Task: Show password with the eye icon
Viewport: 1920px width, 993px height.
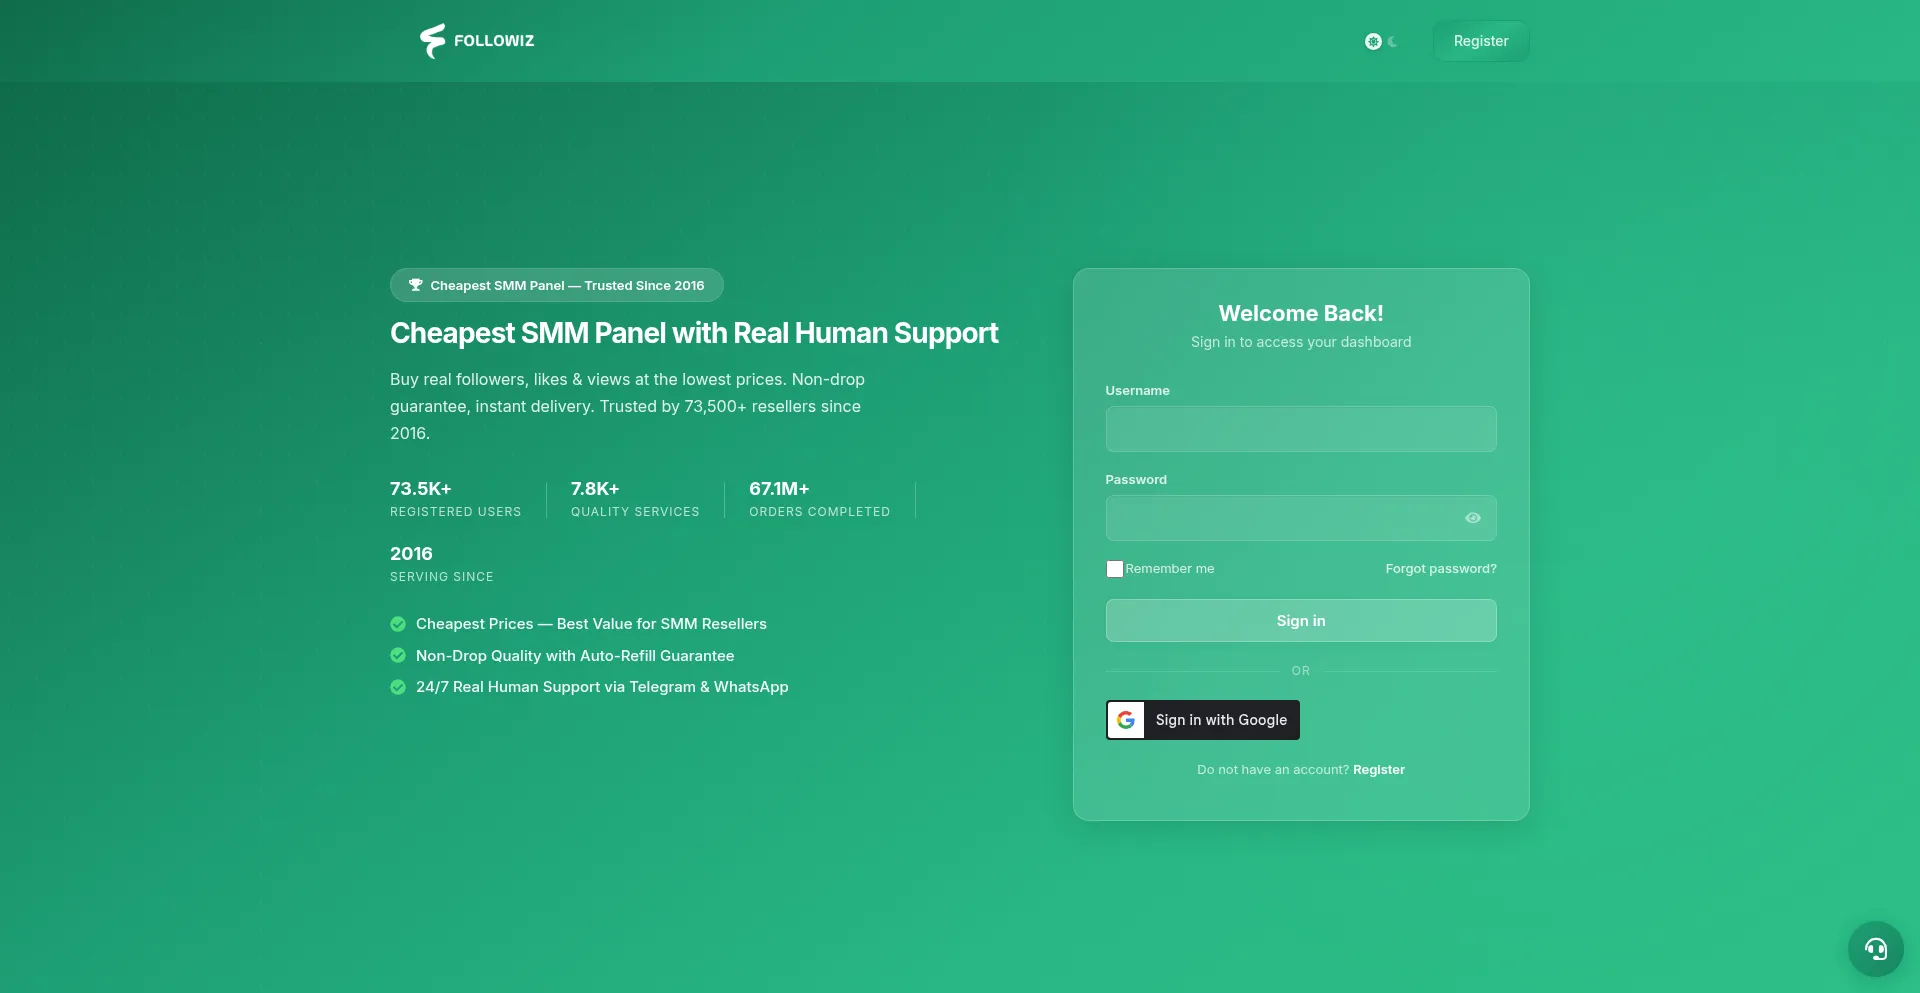Action: click(x=1473, y=518)
